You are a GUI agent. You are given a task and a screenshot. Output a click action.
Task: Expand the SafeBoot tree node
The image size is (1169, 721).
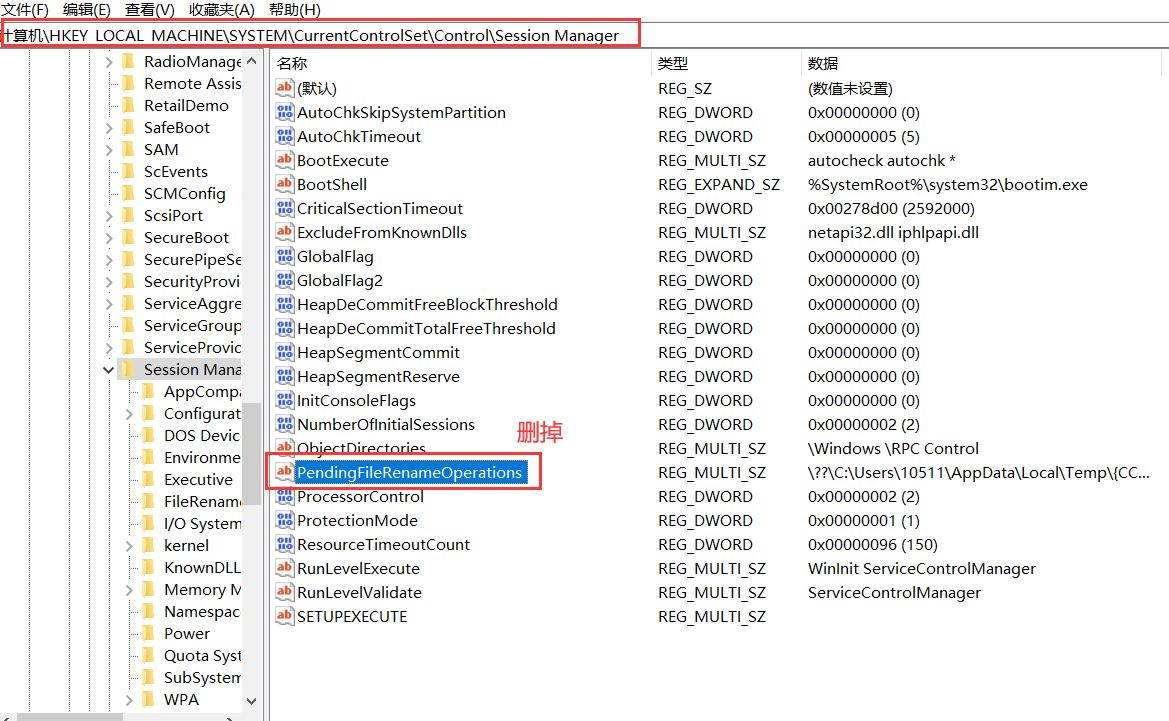tap(109, 127)
